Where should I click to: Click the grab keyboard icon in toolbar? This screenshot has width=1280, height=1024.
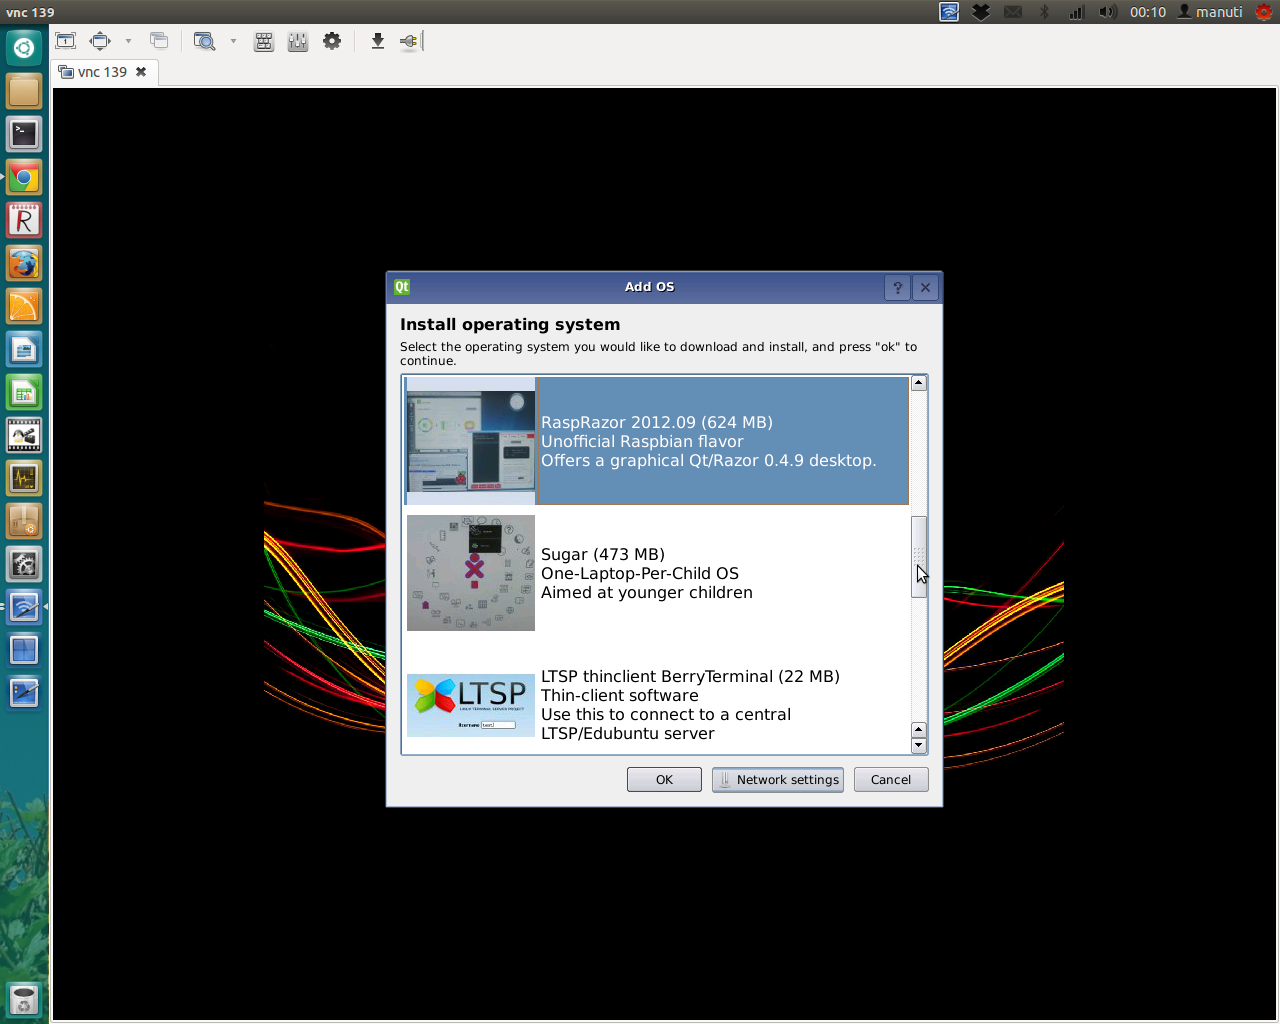[x=264, y=41]
